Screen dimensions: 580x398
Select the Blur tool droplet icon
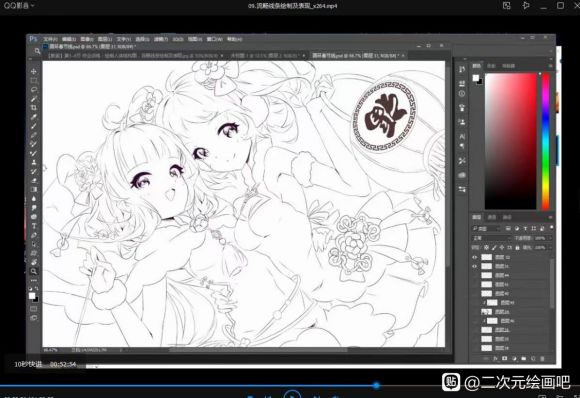pos(34,199)
